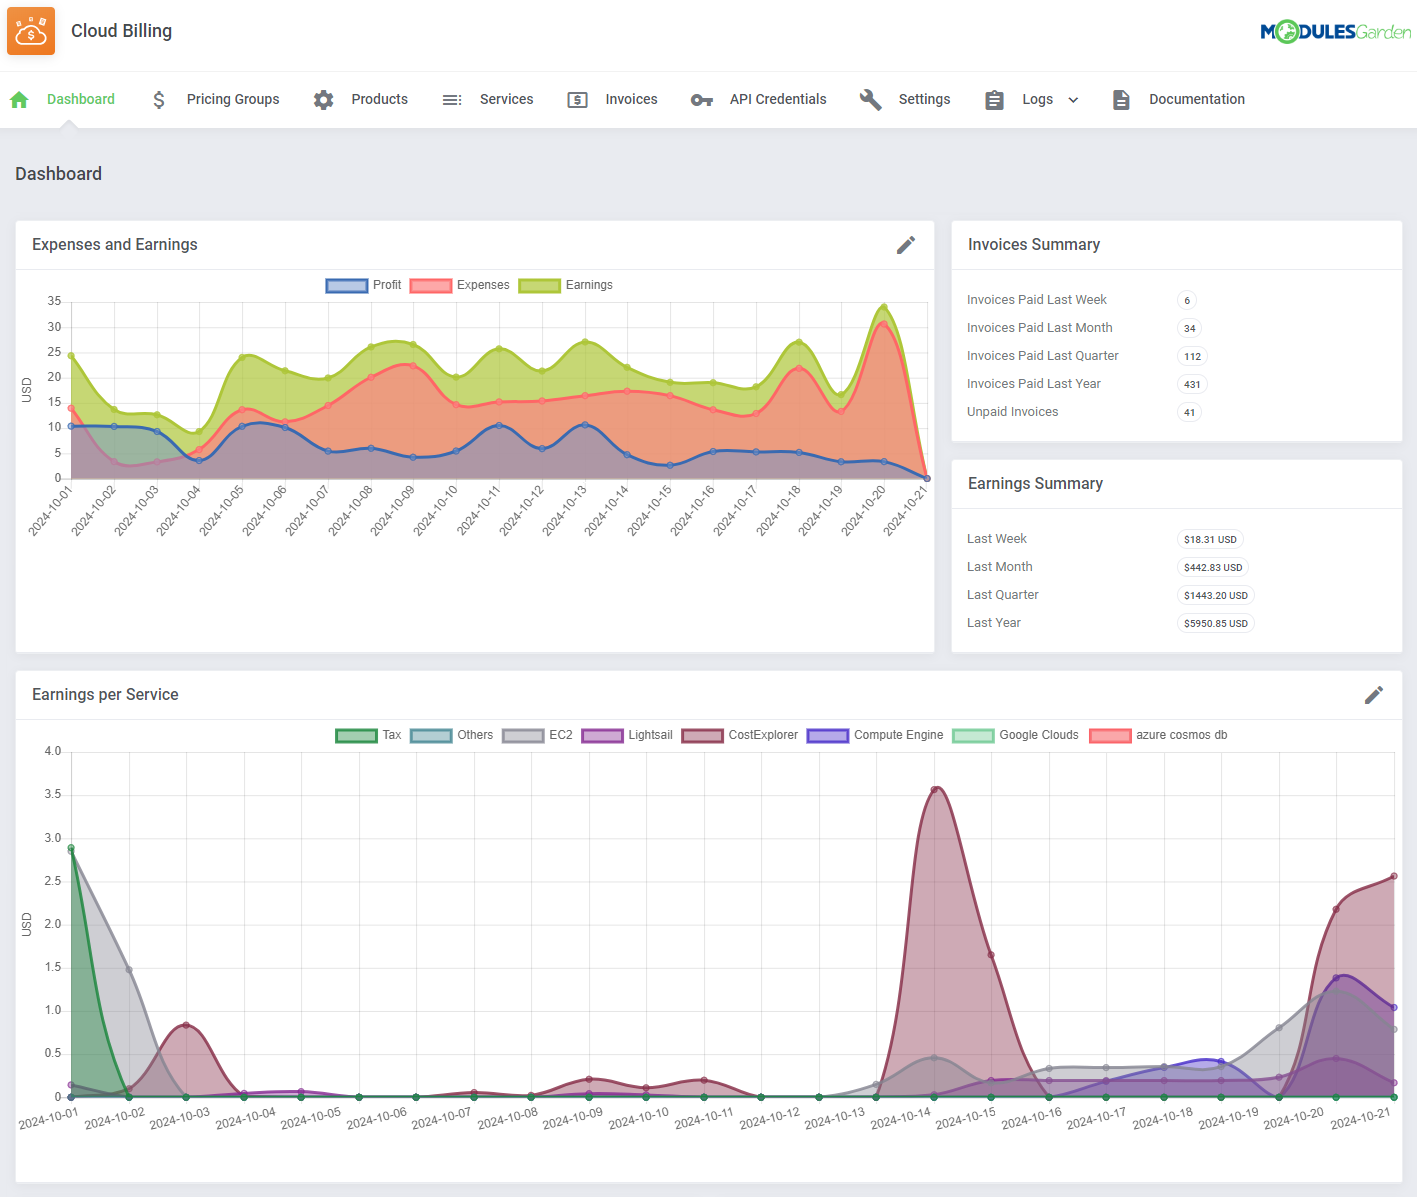Click the azure cosmos db legend color box
The image size is (1417, 1197).
pos(1110,736)
